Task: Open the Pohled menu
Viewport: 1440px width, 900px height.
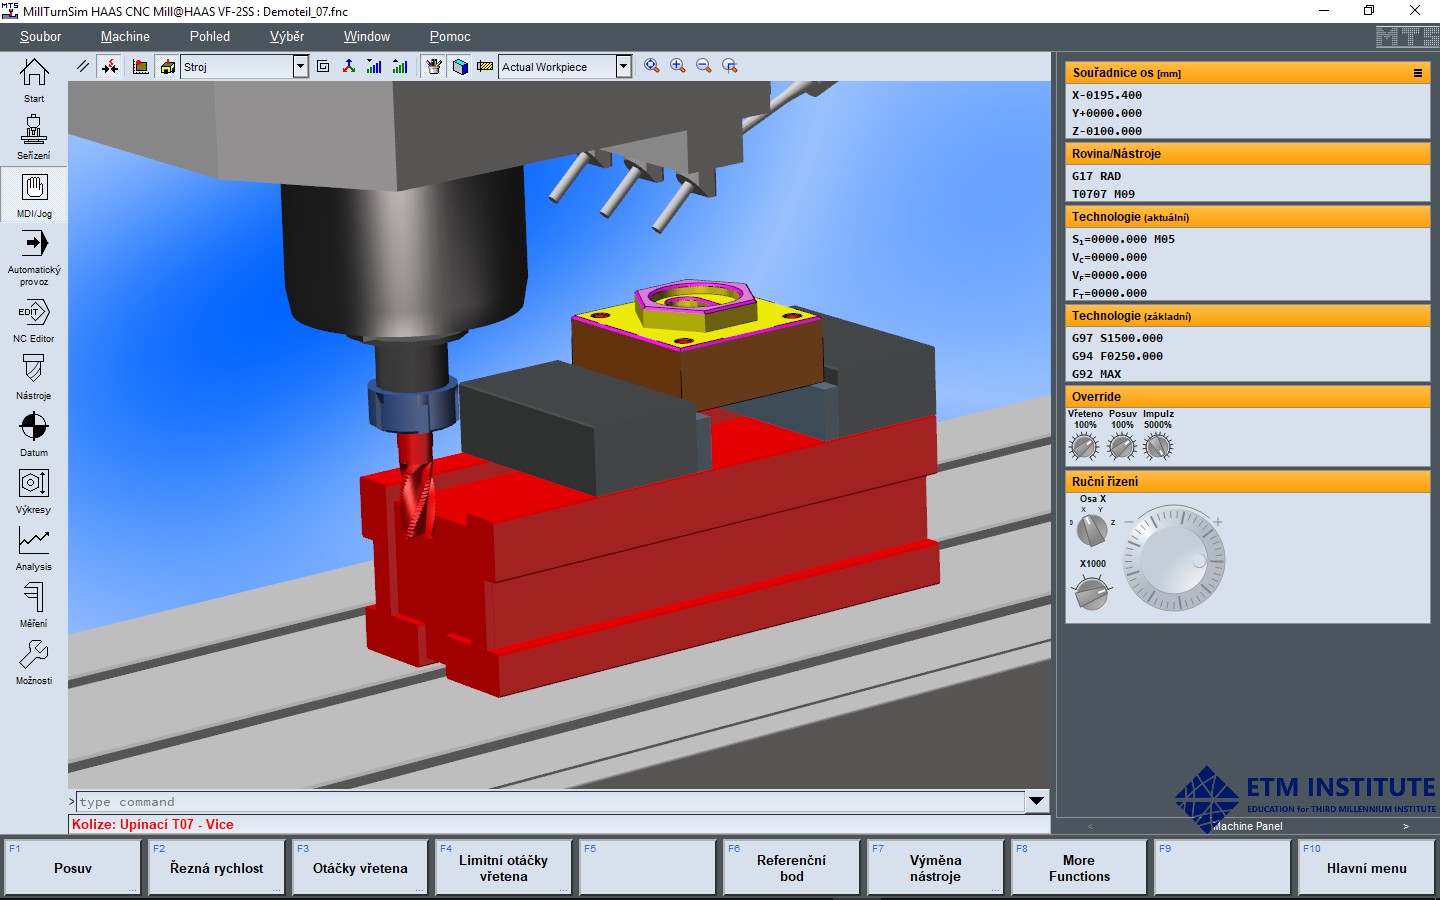Action: pyautogui.click(x=210, y=37)
